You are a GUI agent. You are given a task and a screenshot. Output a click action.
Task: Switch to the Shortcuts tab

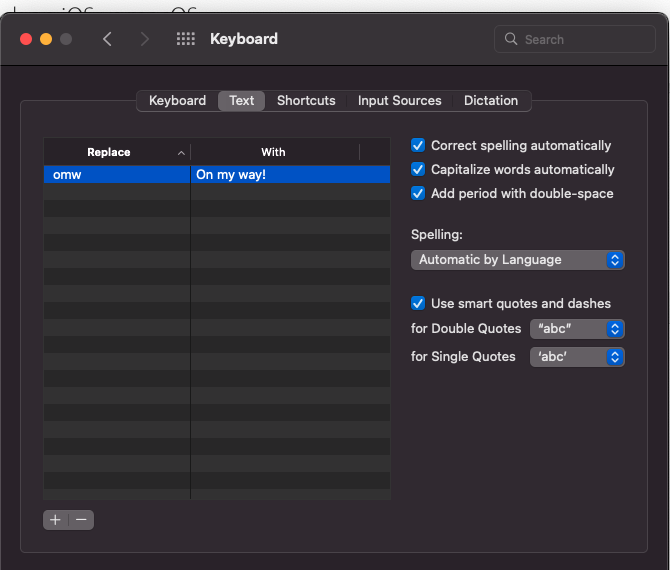coord(306,101)
